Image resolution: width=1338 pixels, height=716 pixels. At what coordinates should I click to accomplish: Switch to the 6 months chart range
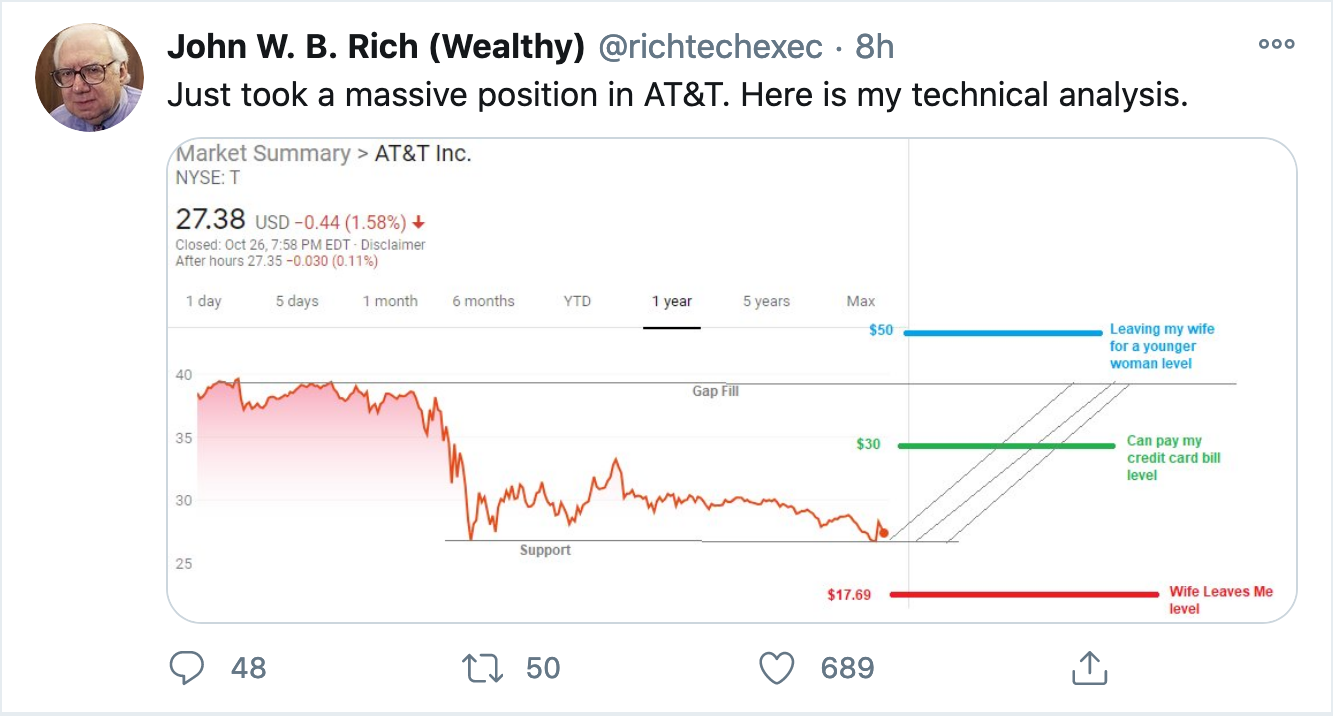(483, 301)
